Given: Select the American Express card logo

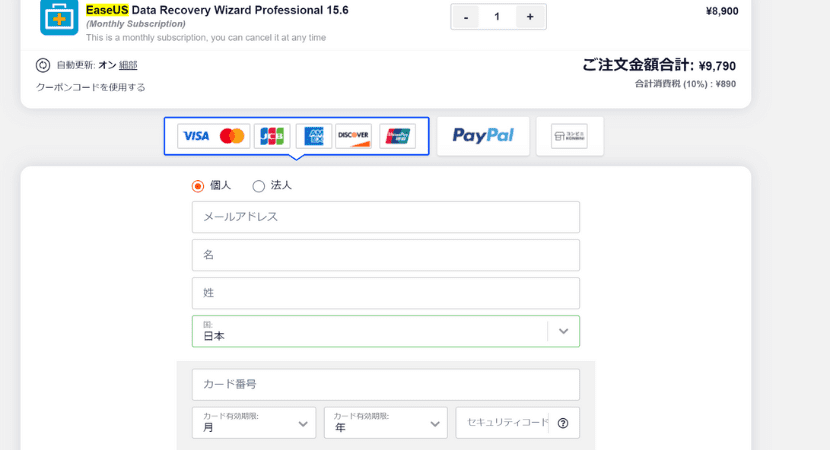Looking at the screenshot, I should (x=314, y=136).
